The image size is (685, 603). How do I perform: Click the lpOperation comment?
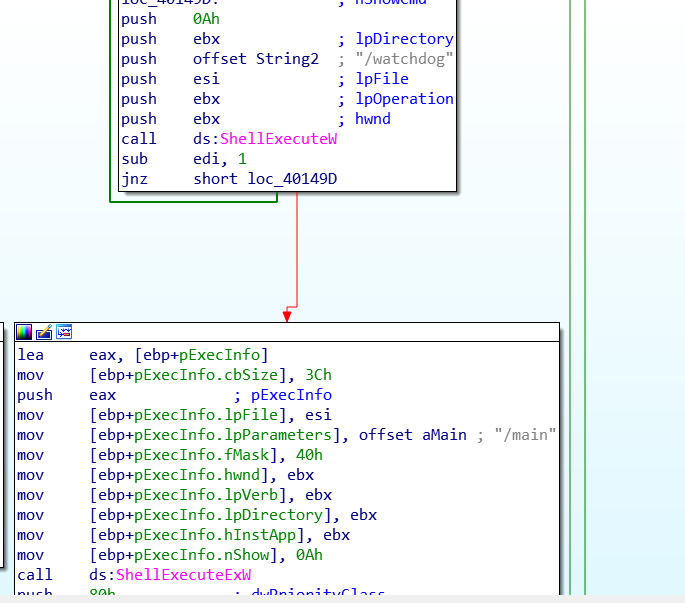(405, 99)
